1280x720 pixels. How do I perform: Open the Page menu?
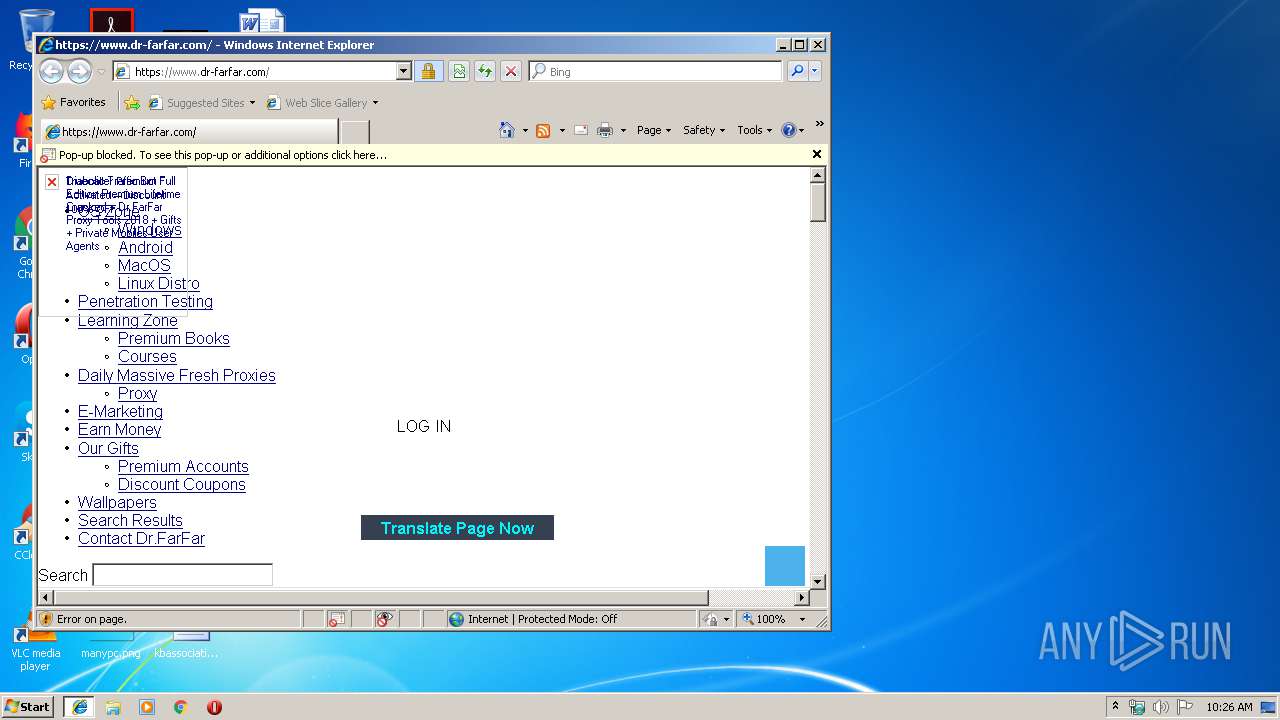654,130
